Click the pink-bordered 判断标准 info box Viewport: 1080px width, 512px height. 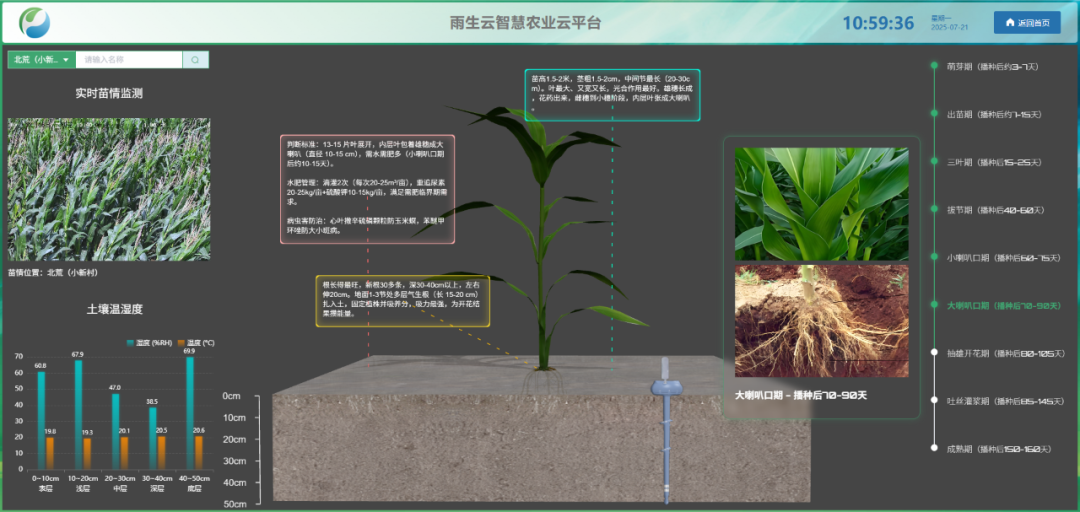[x=368, y=190]
